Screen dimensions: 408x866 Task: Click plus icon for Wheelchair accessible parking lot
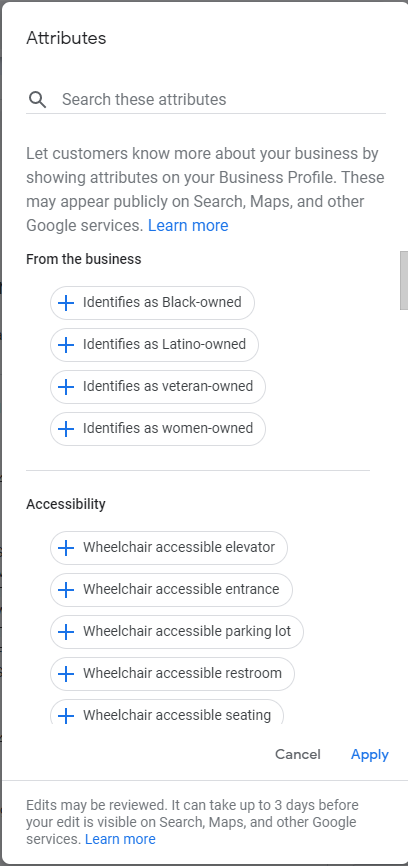tap(66, 632)
